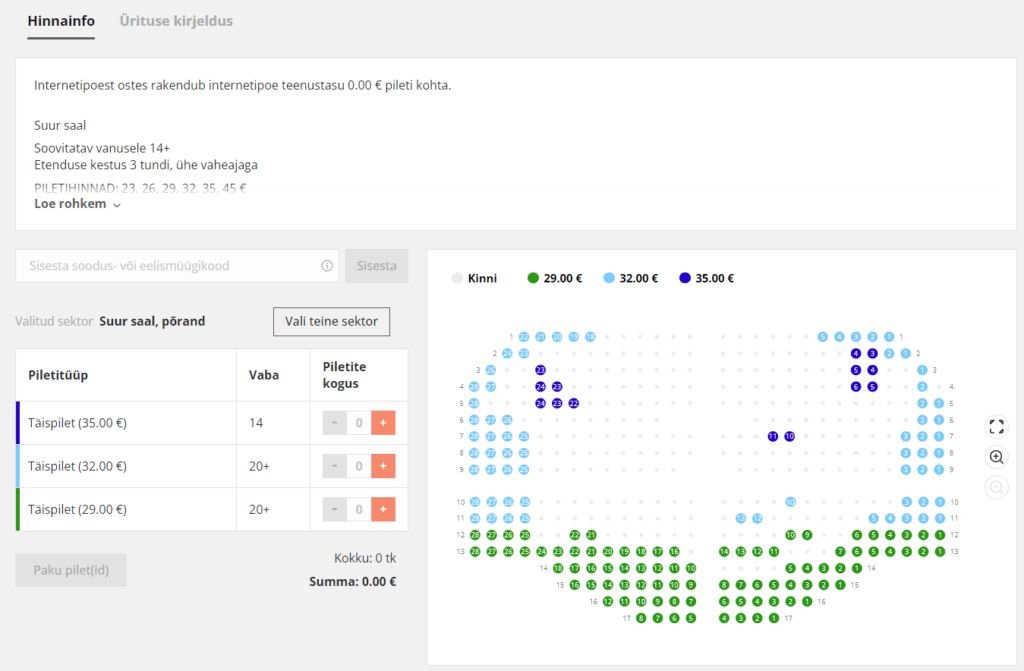
Task: Click the dark blue 35.00 € legend swatch
Action: click(x=684, y=278)
